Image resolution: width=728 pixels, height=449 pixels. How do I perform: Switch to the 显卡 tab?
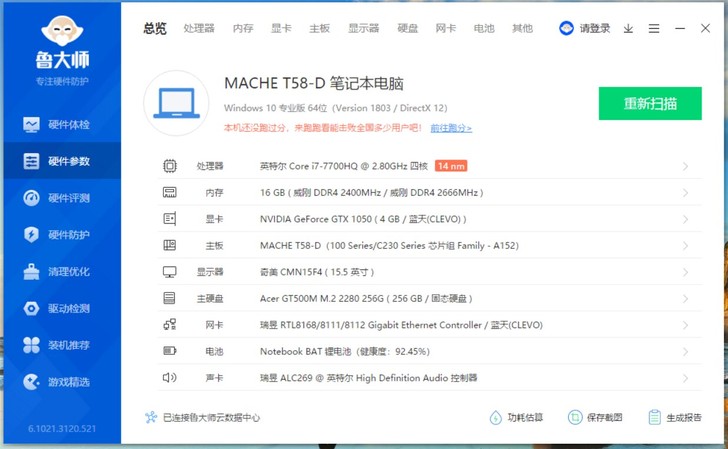(x=281, y=28)
